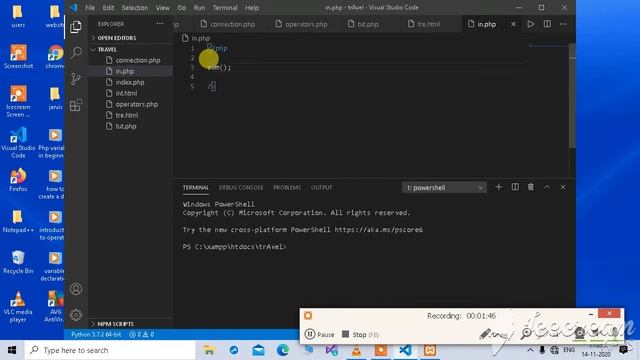Open the Terminal menu
Viewport: 640px width, 360px height.
(225, 7)
